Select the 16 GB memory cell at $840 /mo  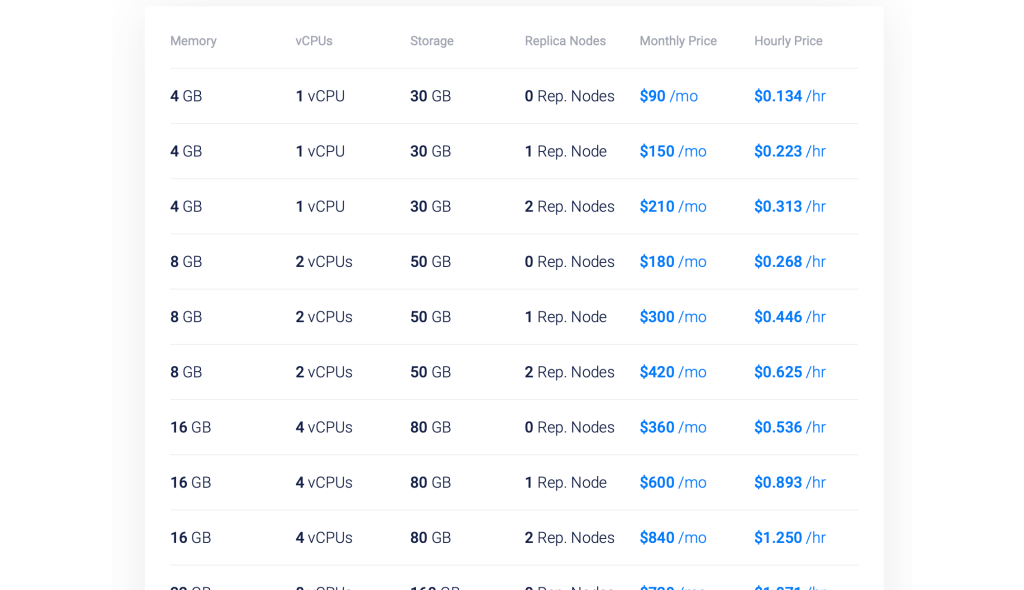point(191,538)
